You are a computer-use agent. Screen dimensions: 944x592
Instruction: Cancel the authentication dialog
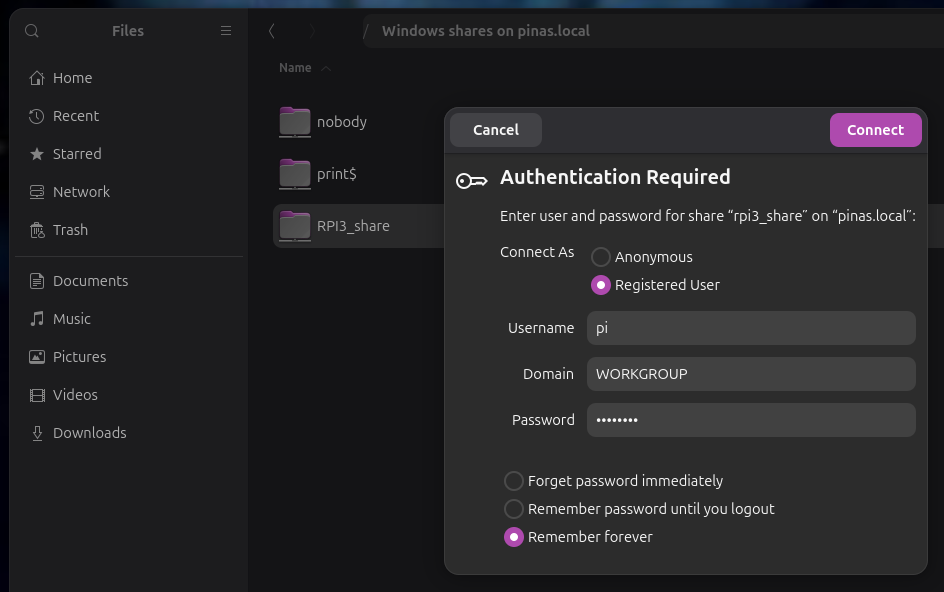(x=495, y=130)
